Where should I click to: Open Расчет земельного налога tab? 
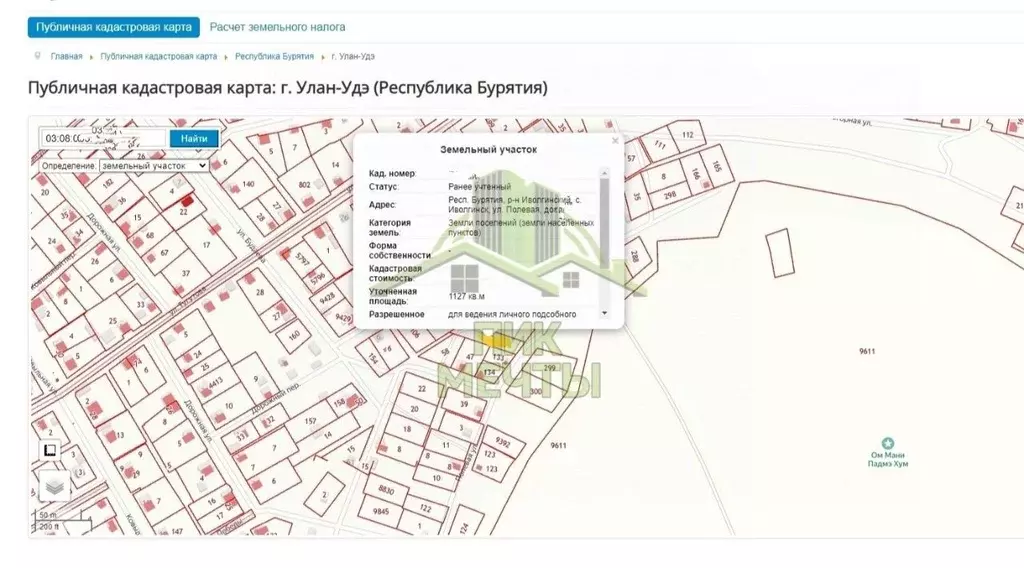pyautogui.click(x=277, y=27)
